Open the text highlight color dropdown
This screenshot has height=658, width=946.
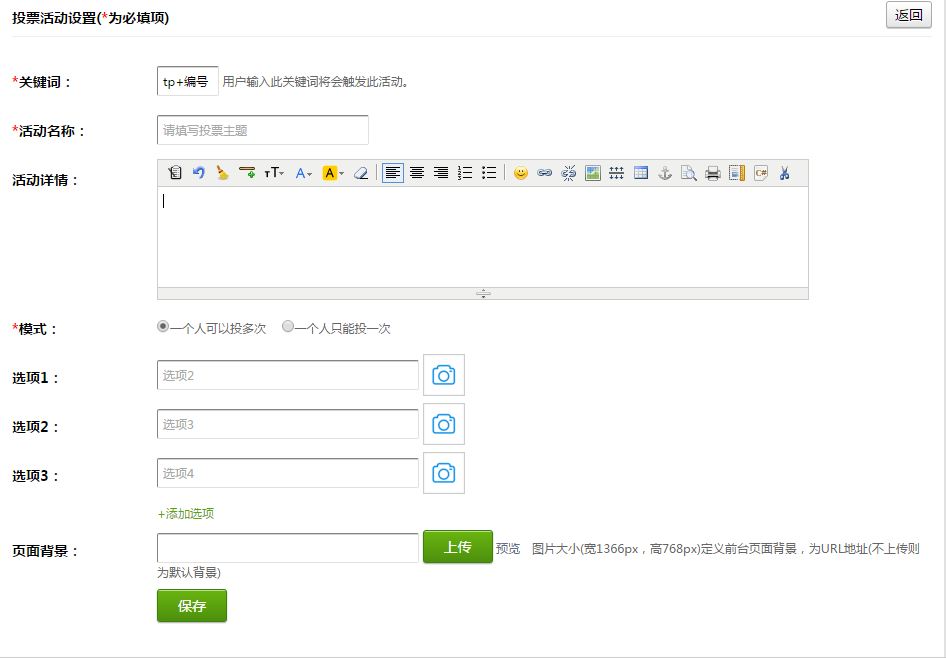tap(333, 173)
